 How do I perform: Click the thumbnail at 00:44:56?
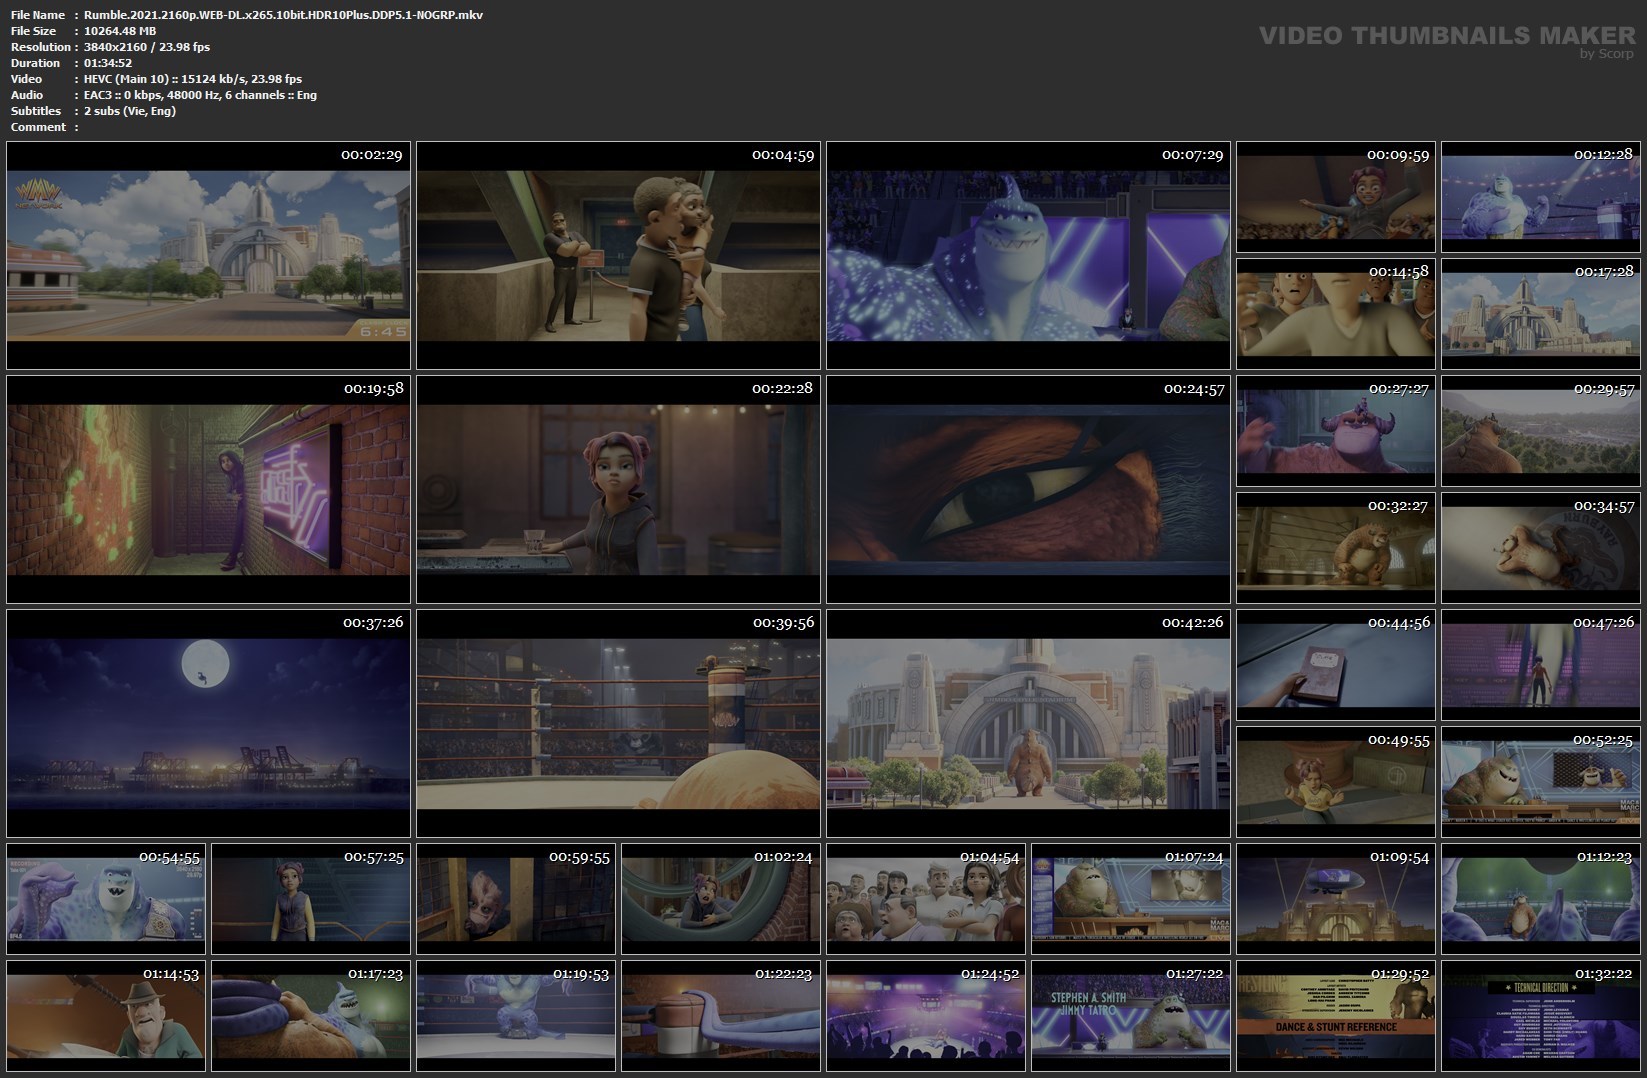[1336, 665]
